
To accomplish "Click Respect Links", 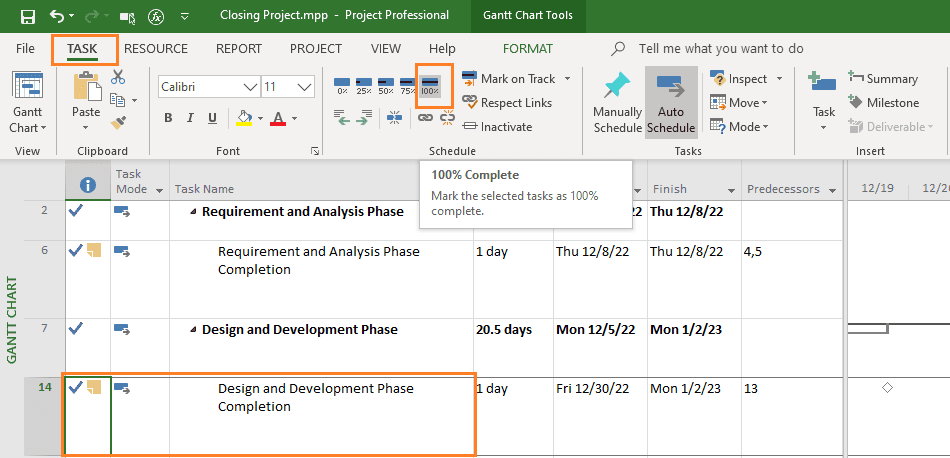I will pos(507,103).
